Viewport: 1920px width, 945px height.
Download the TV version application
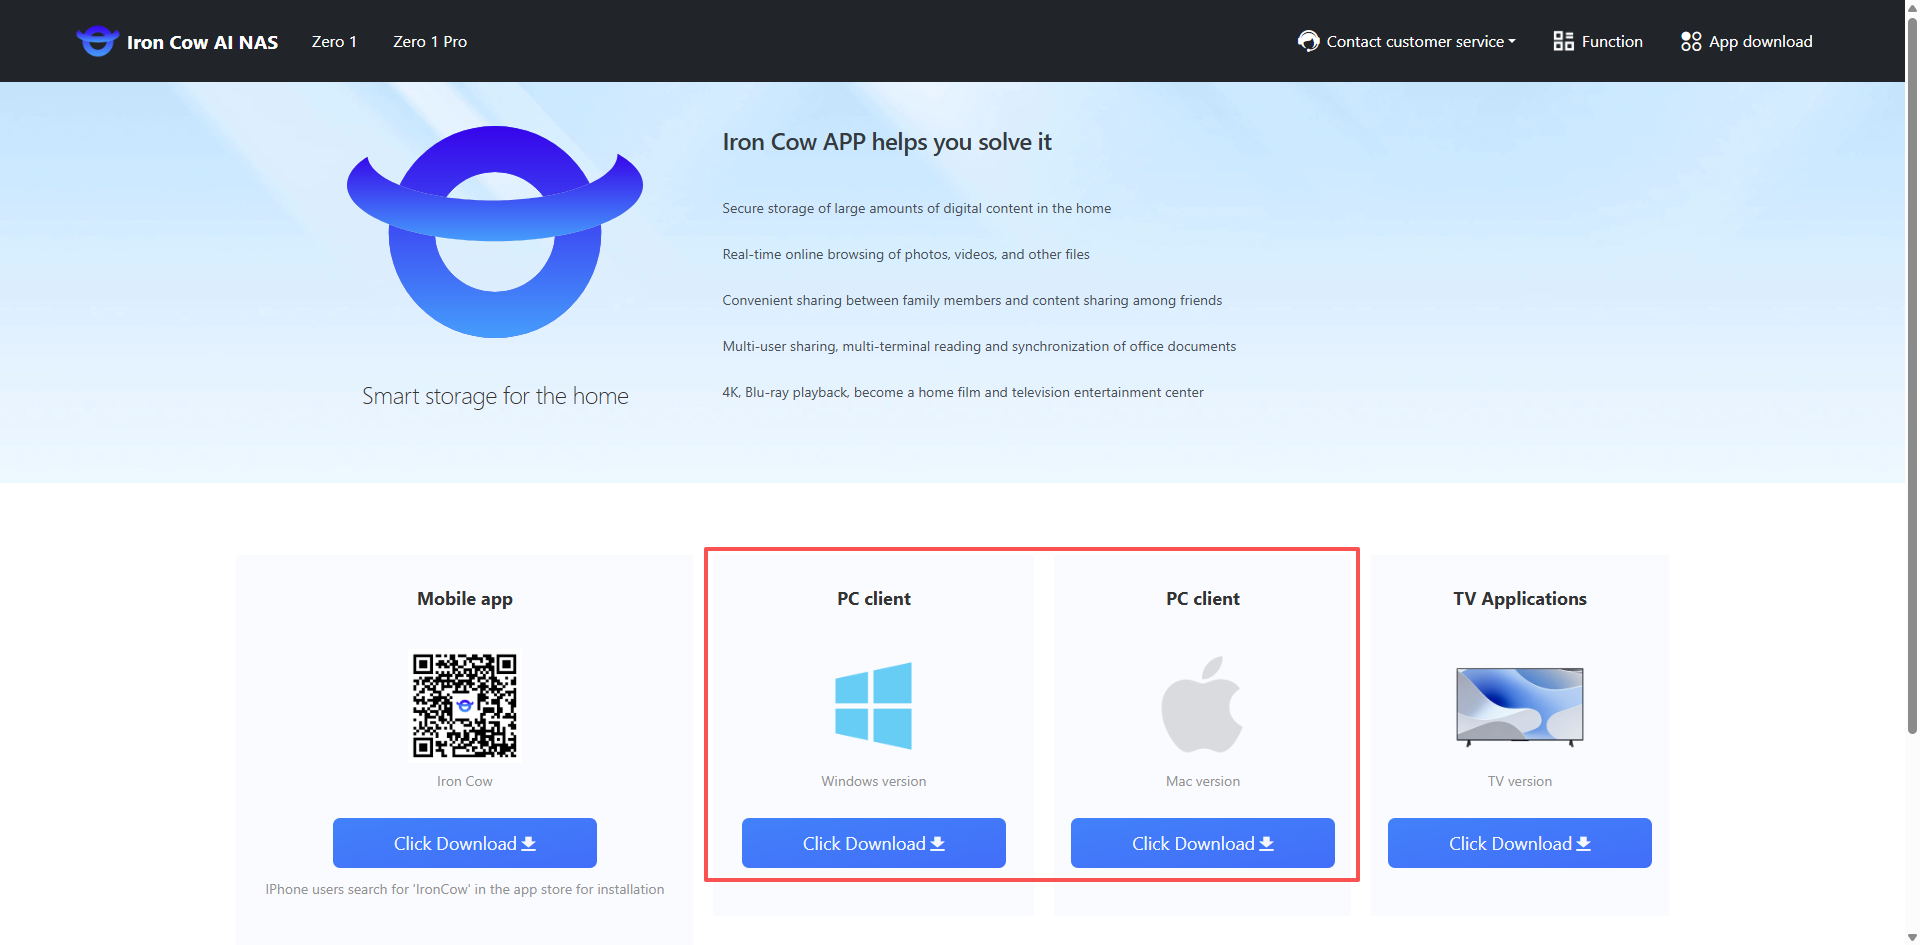1519,843
